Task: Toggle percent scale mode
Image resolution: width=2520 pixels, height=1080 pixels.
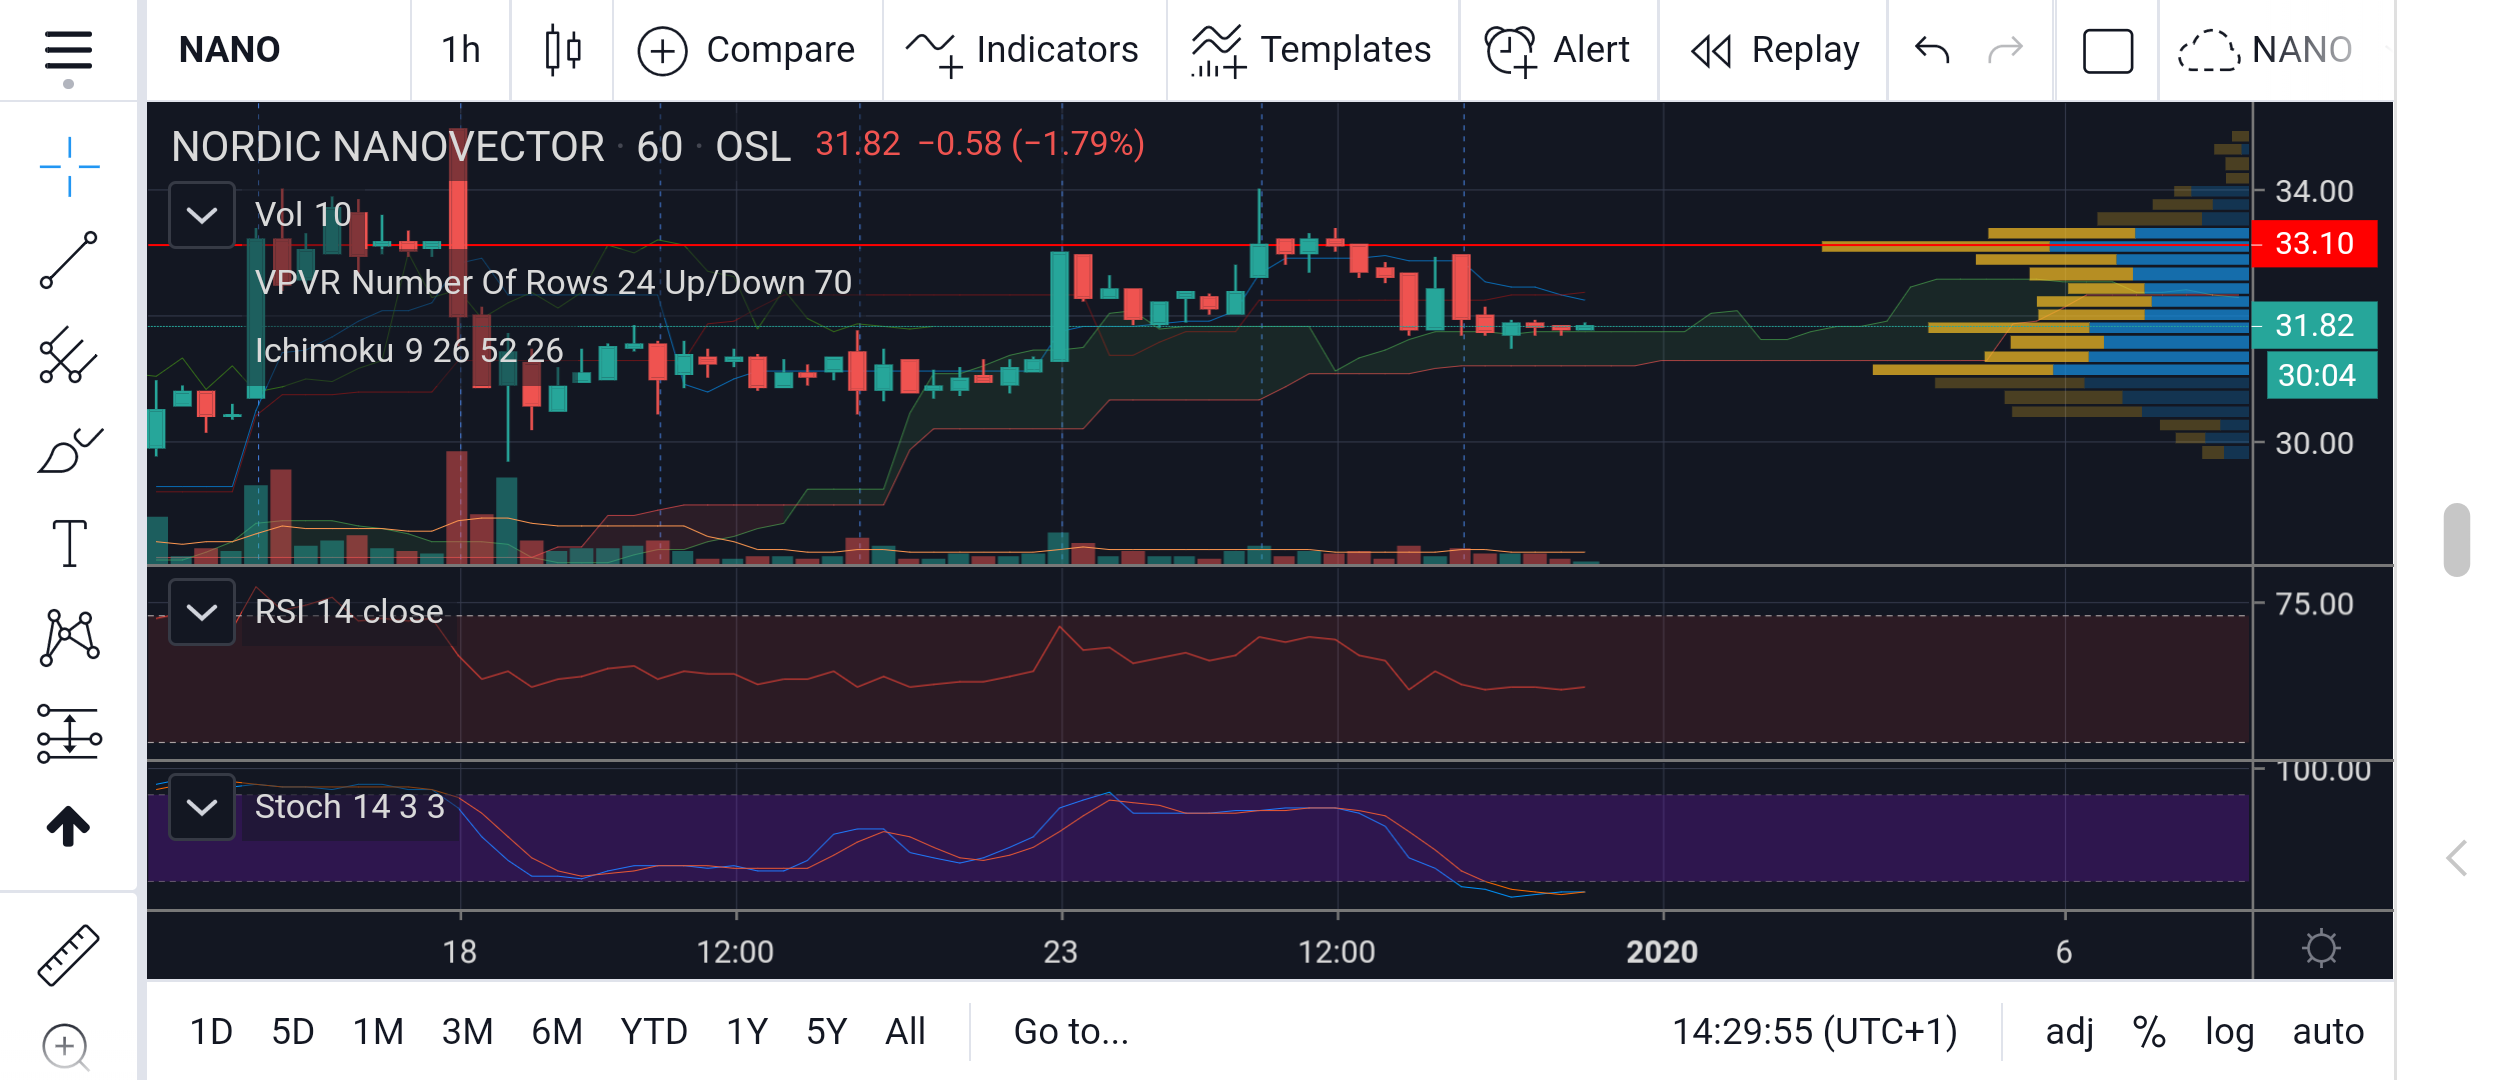Action: (2149, 1031)
